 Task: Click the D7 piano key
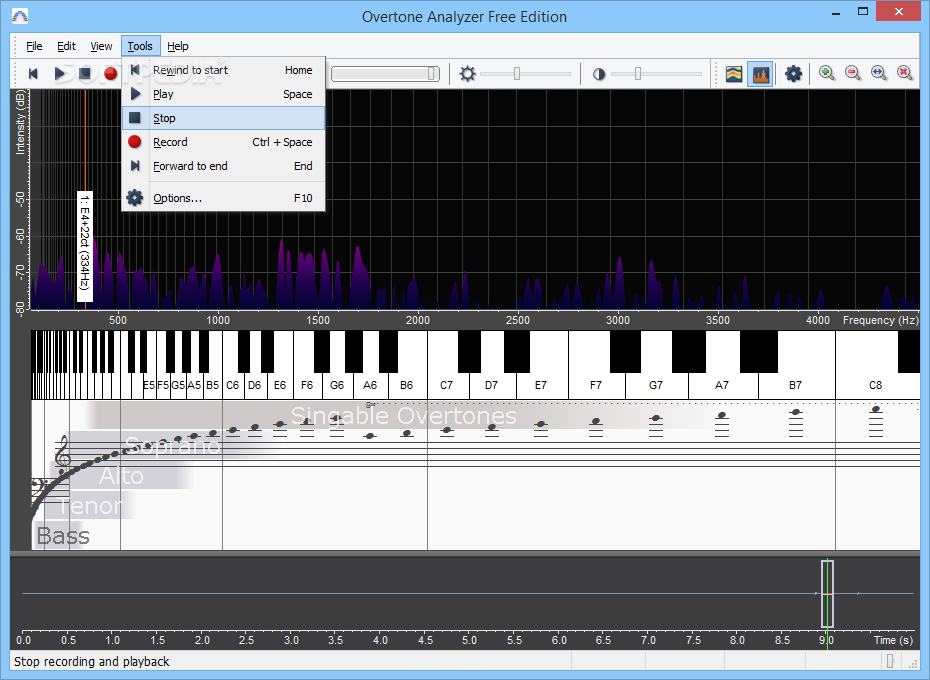[x=491, y=385]
